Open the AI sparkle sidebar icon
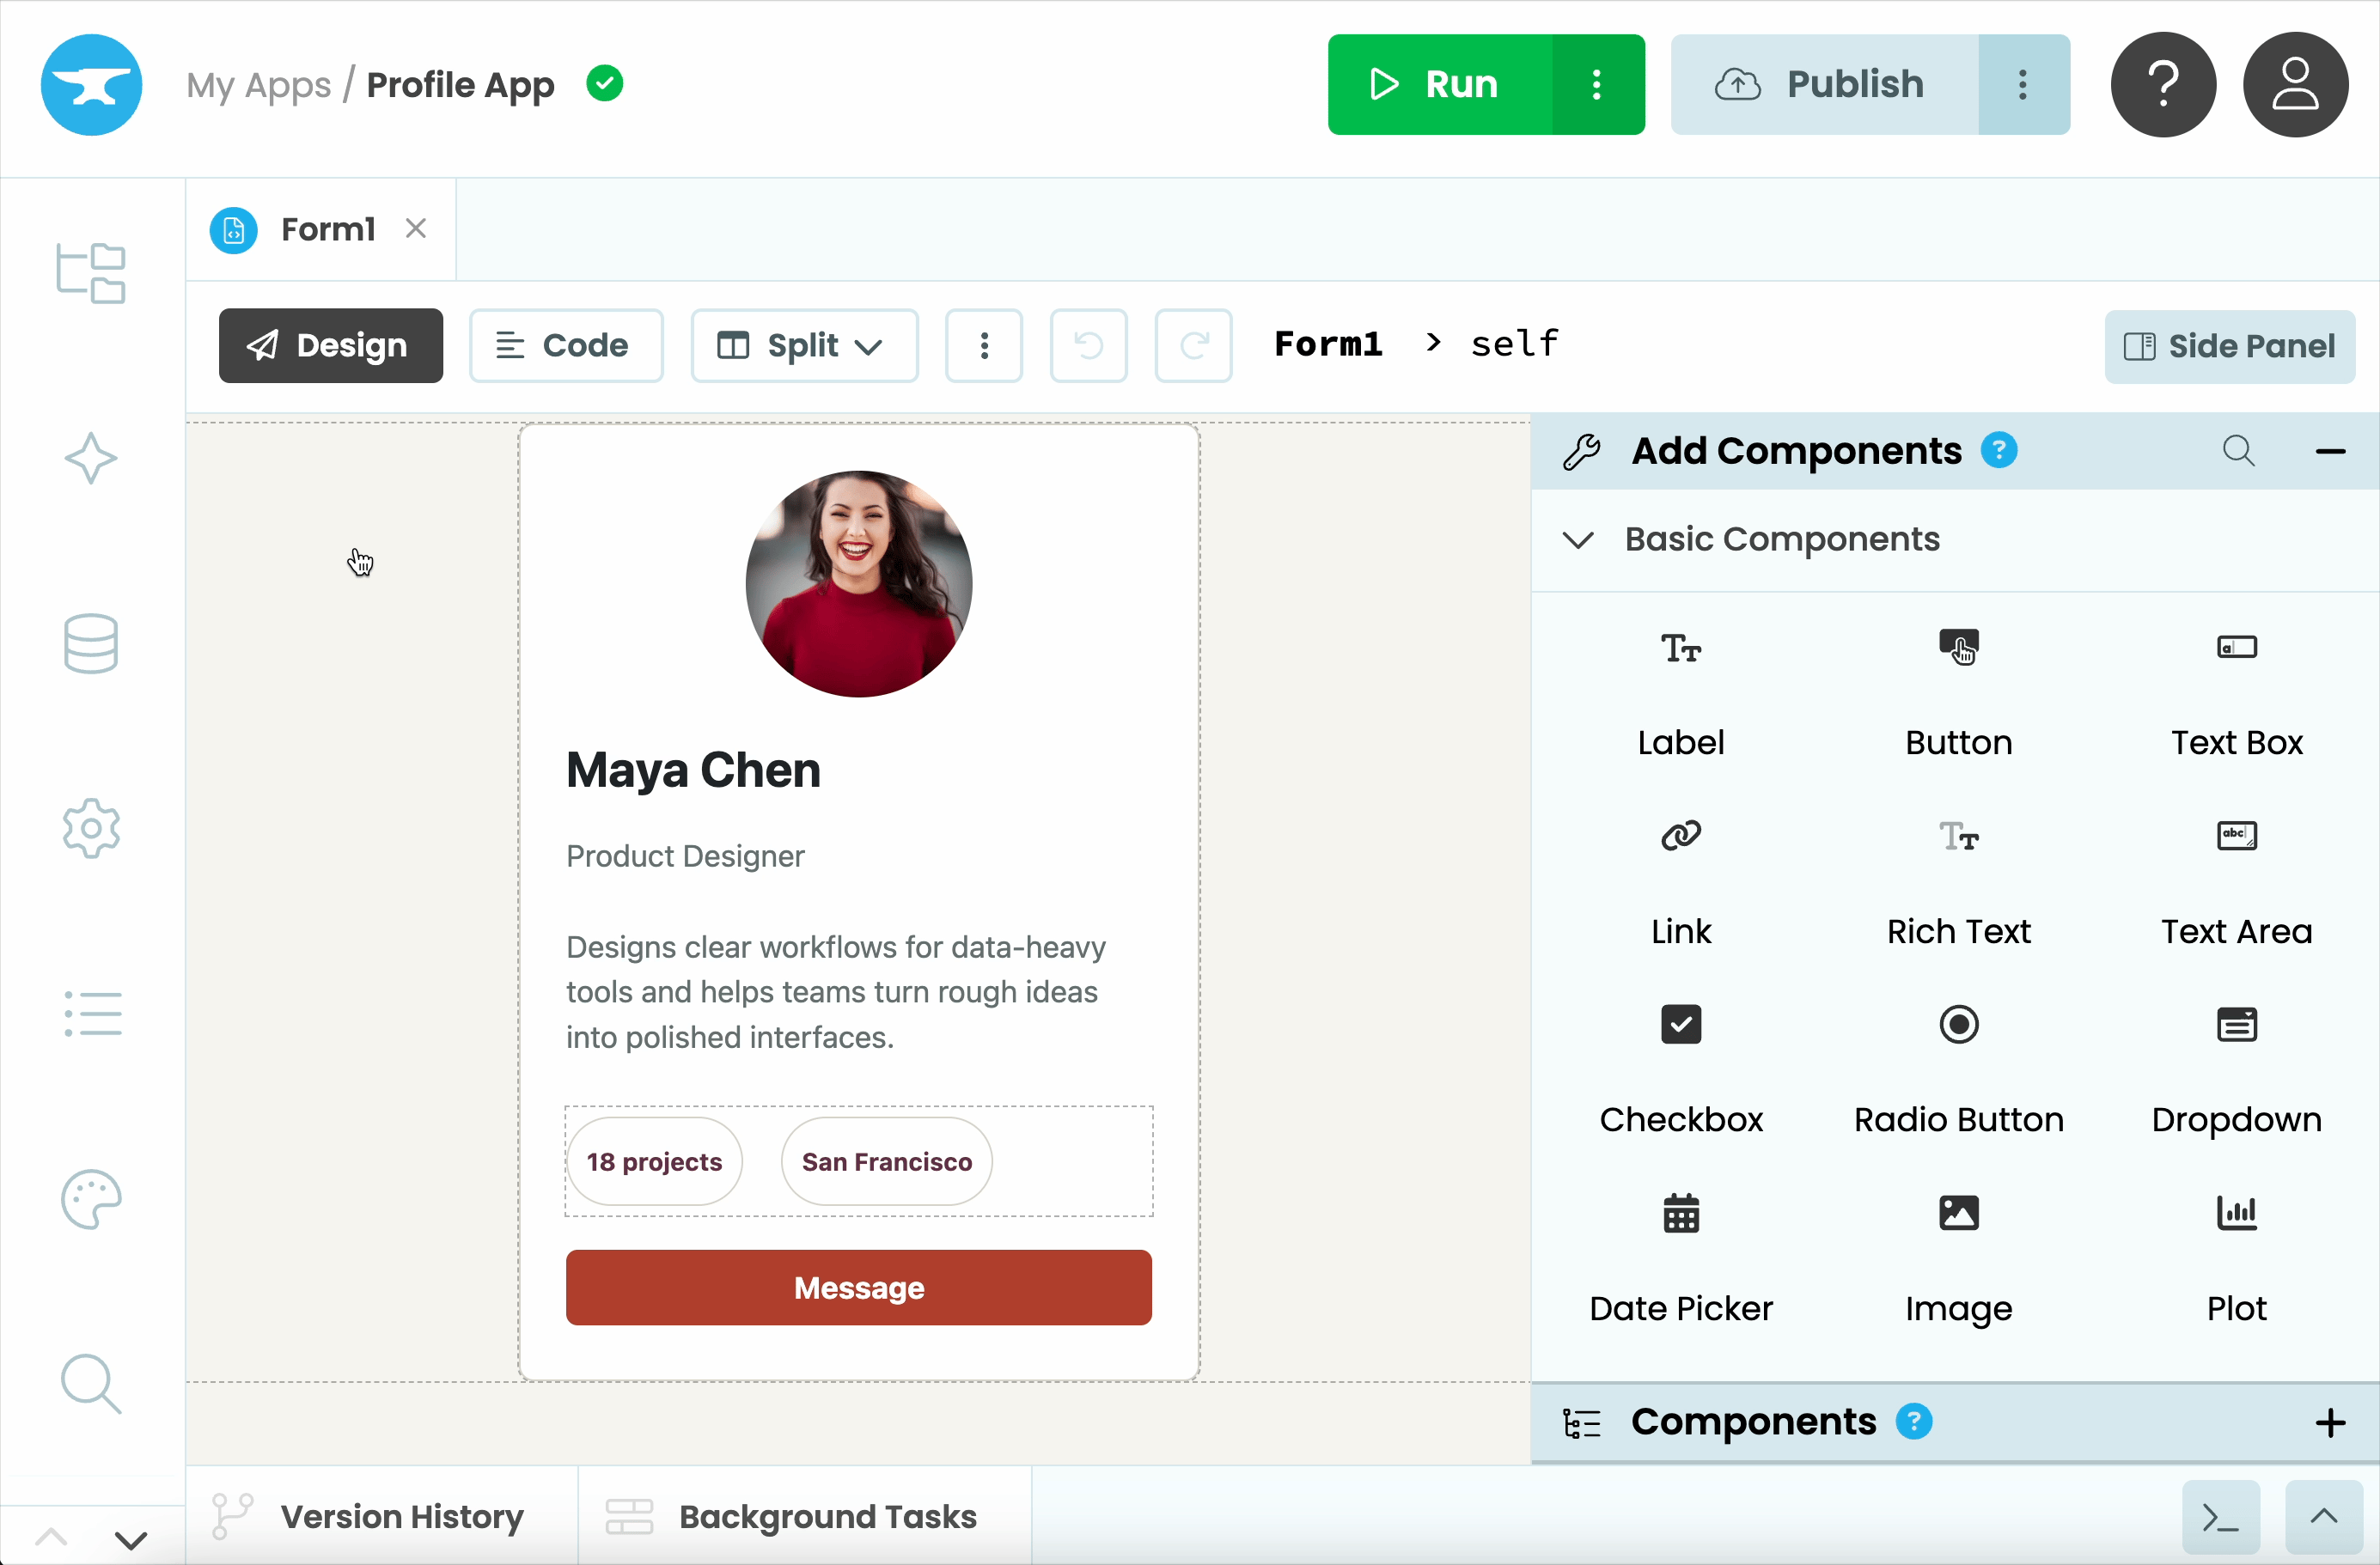The height and width of the screenshot is (1565, 2380). (91, 459)
